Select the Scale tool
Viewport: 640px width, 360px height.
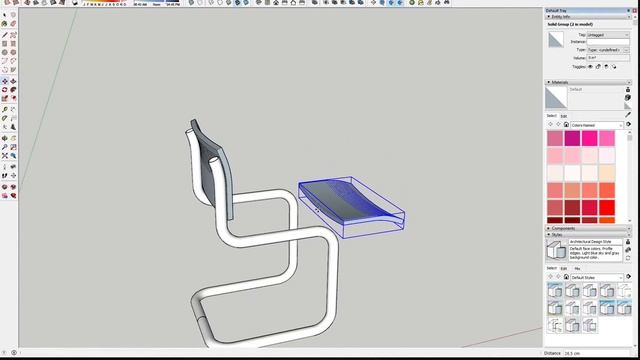click(4, 98)
